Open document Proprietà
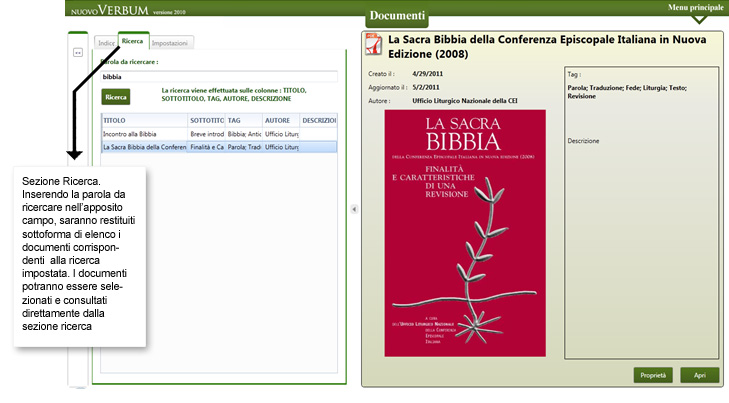This screenshot has height=403, width=729. [x=652, y=375]
